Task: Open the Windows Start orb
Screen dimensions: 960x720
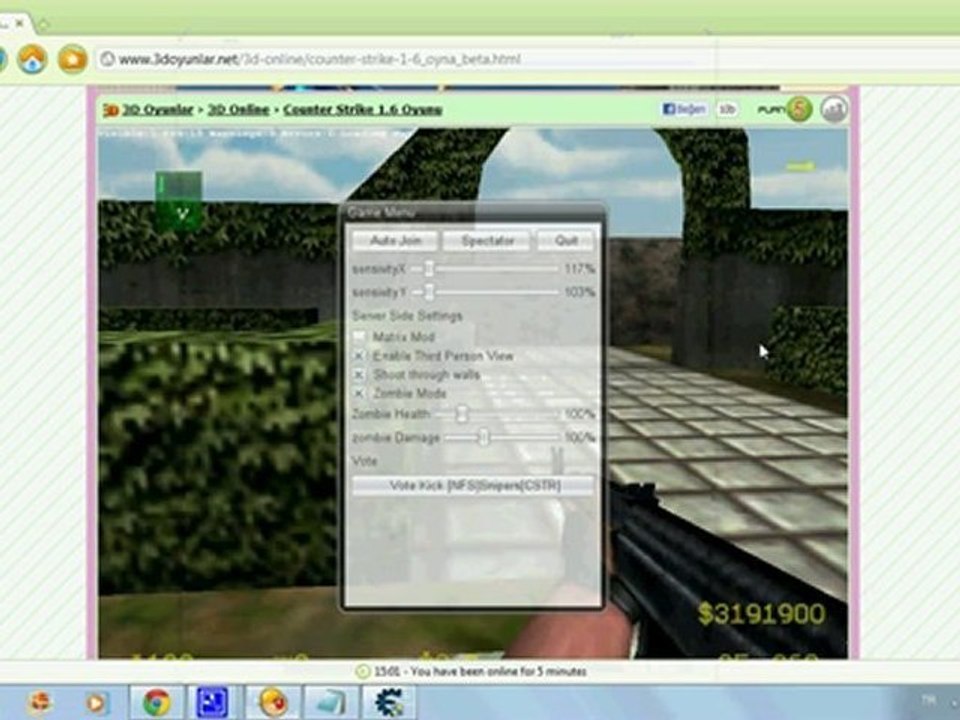Action: click(40, 702)
